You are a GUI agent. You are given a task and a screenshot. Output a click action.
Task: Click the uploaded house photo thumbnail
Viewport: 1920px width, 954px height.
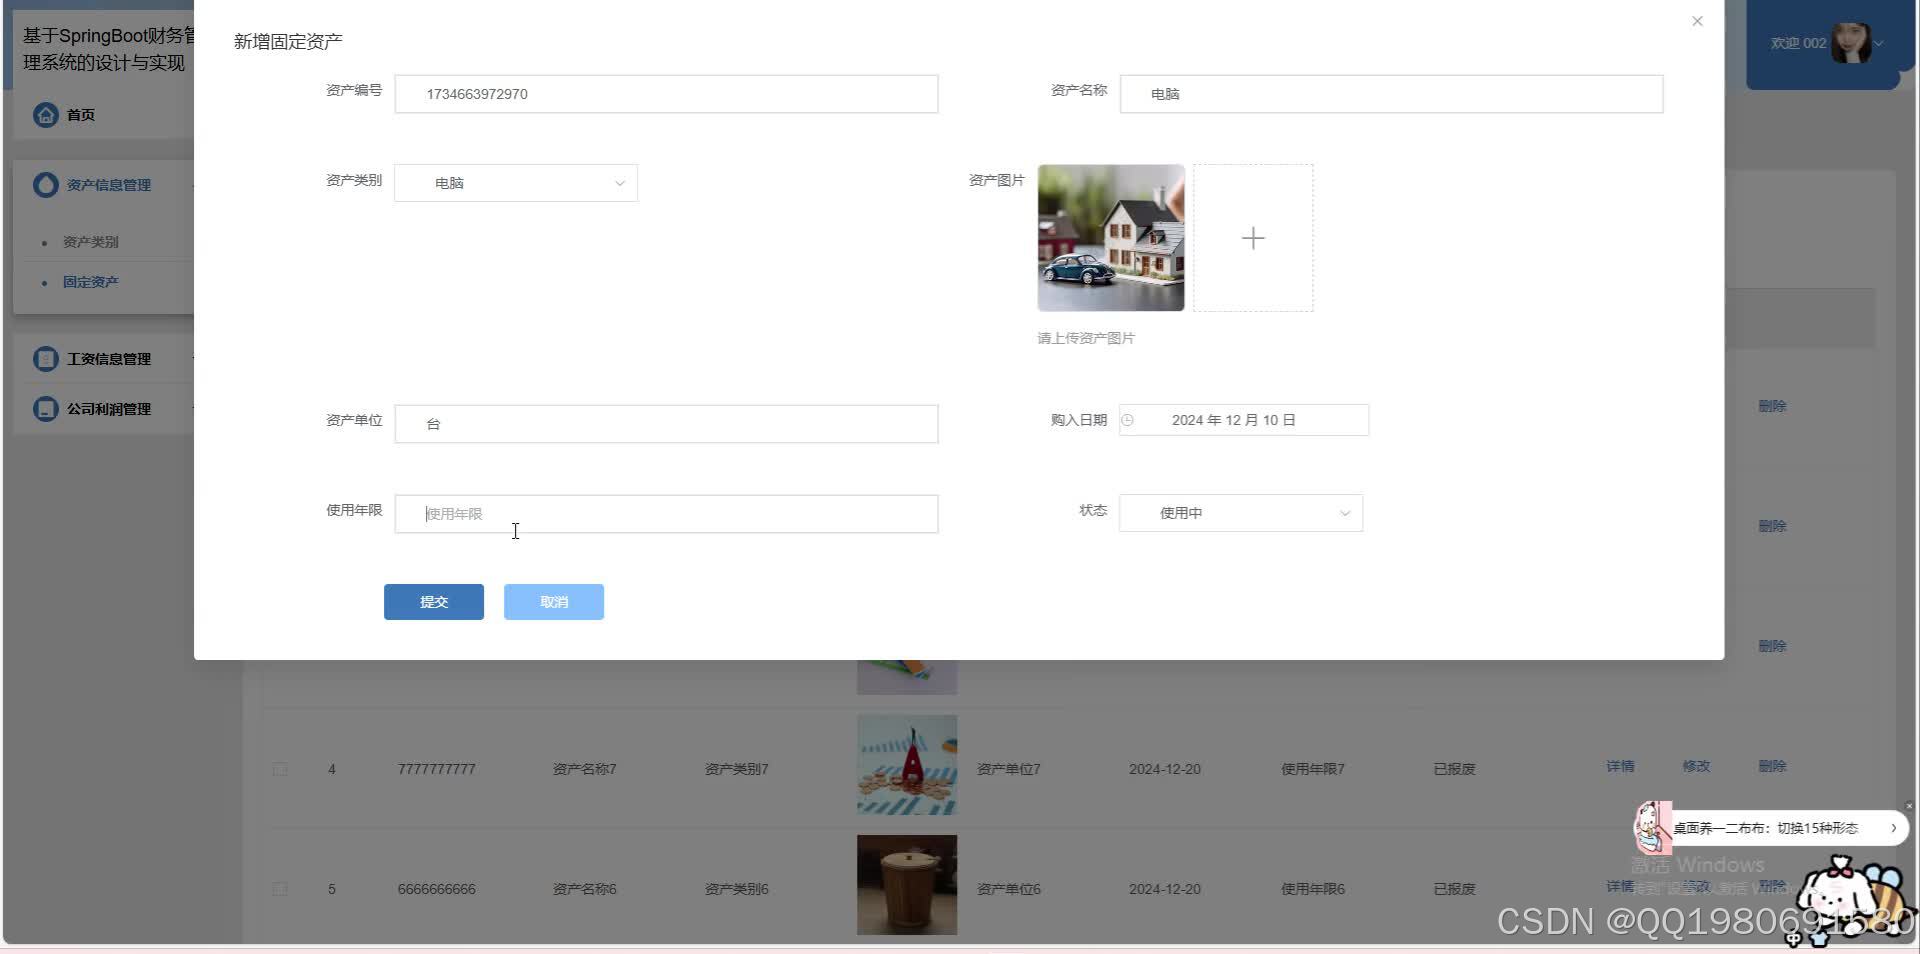(x=1110, y=238)
